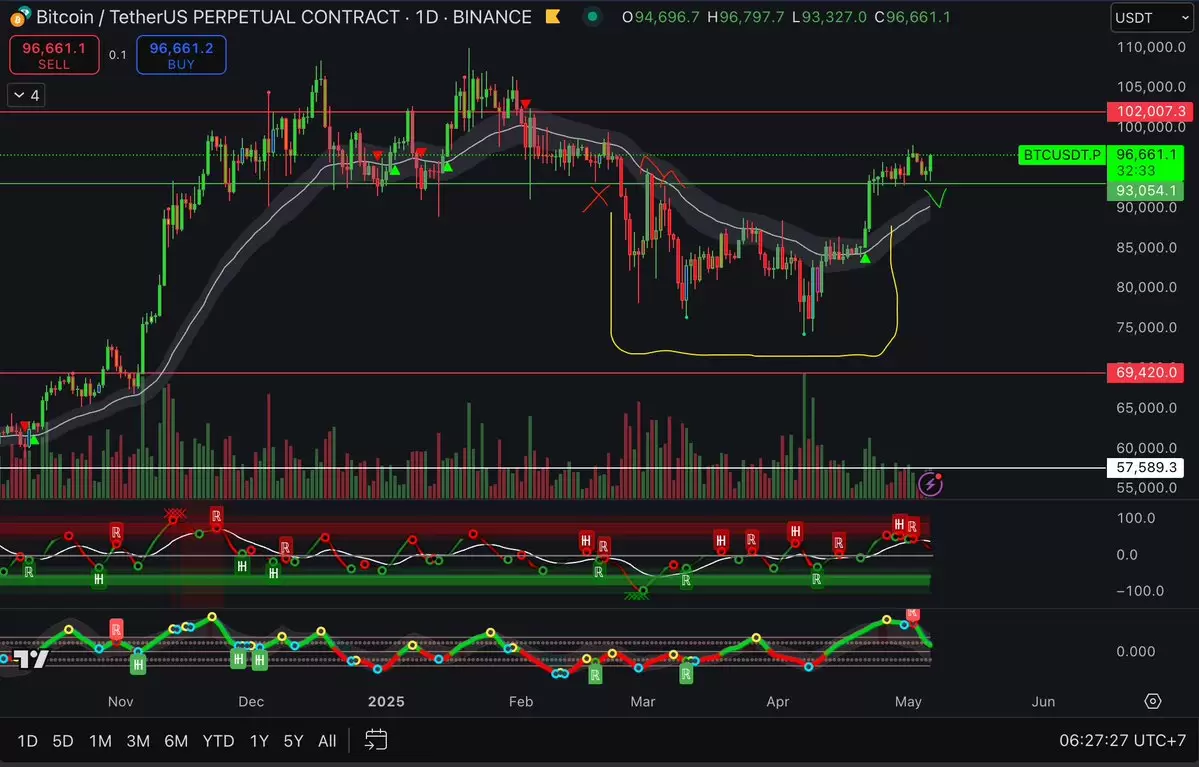Expand the collapsed indicators legend showing 4
The width and height of the screenshot is (1199, 767).
26,95
